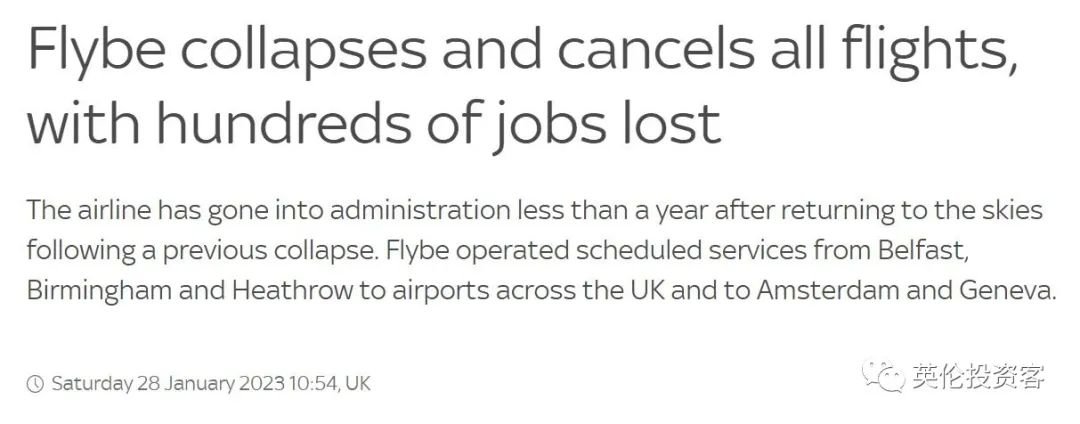Click the clock icon beside the date

(35, 383)
